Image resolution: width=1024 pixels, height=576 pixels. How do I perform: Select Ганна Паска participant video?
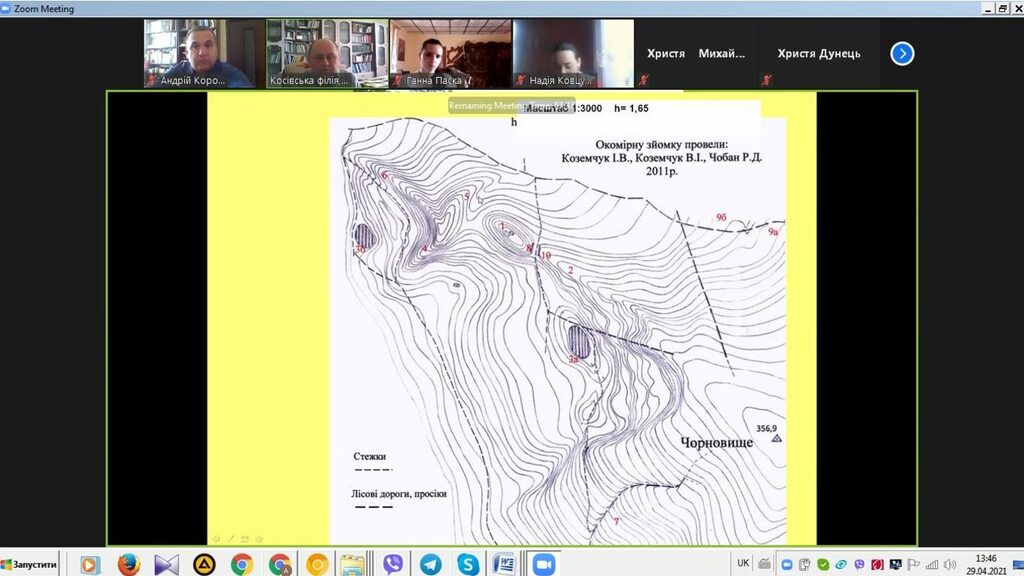(x=450, y=54)
